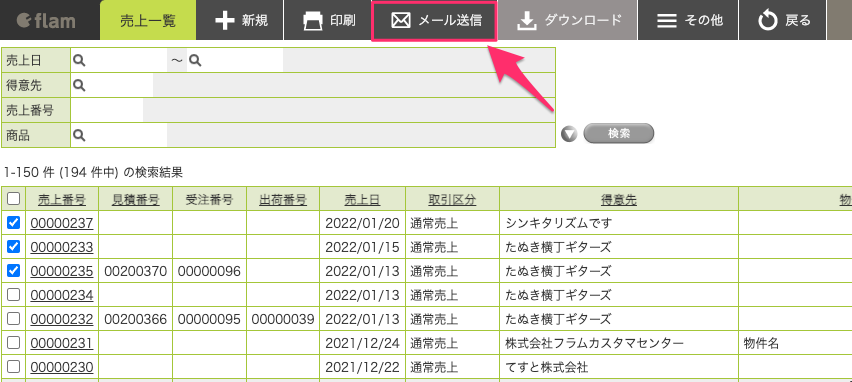
Task: Click the 得意先 input field
Action: click(x=119, y=85)
